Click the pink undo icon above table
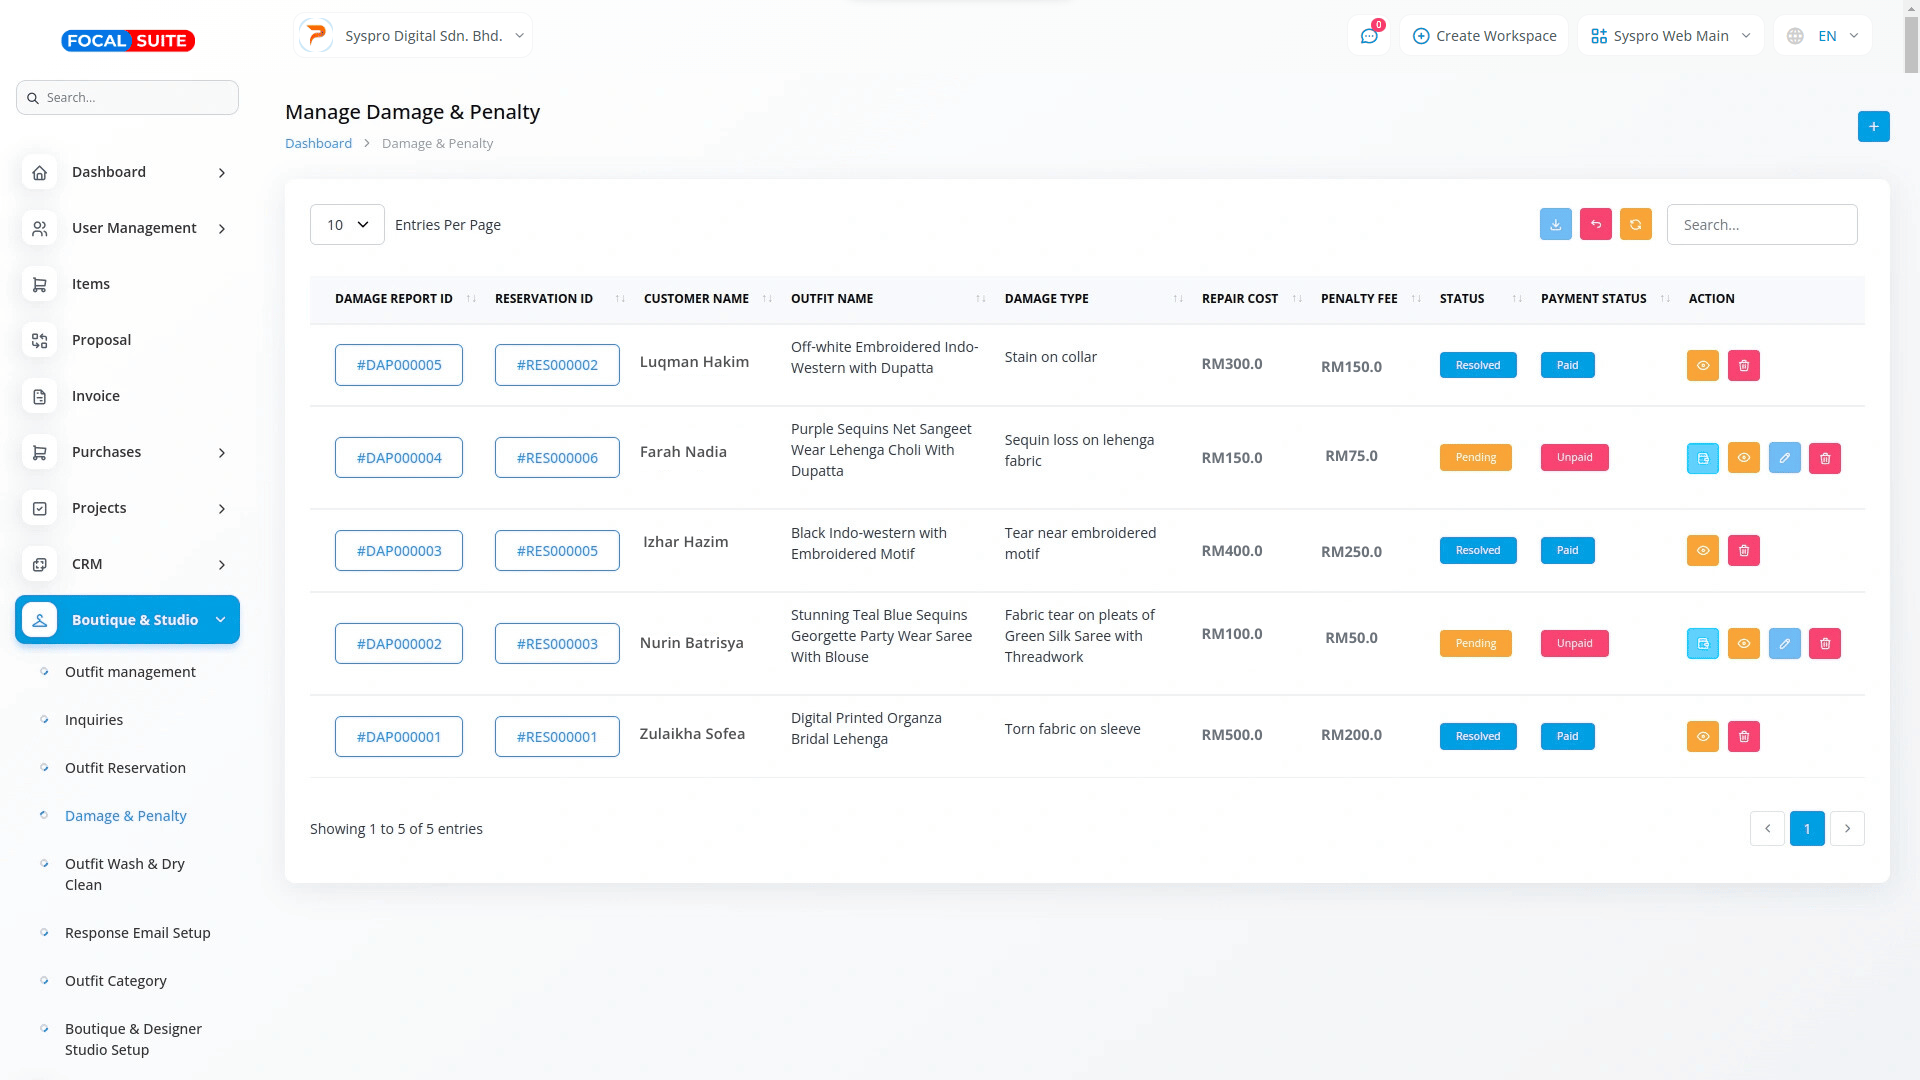1920x1080 pixels. click(x=1595, y=225)
